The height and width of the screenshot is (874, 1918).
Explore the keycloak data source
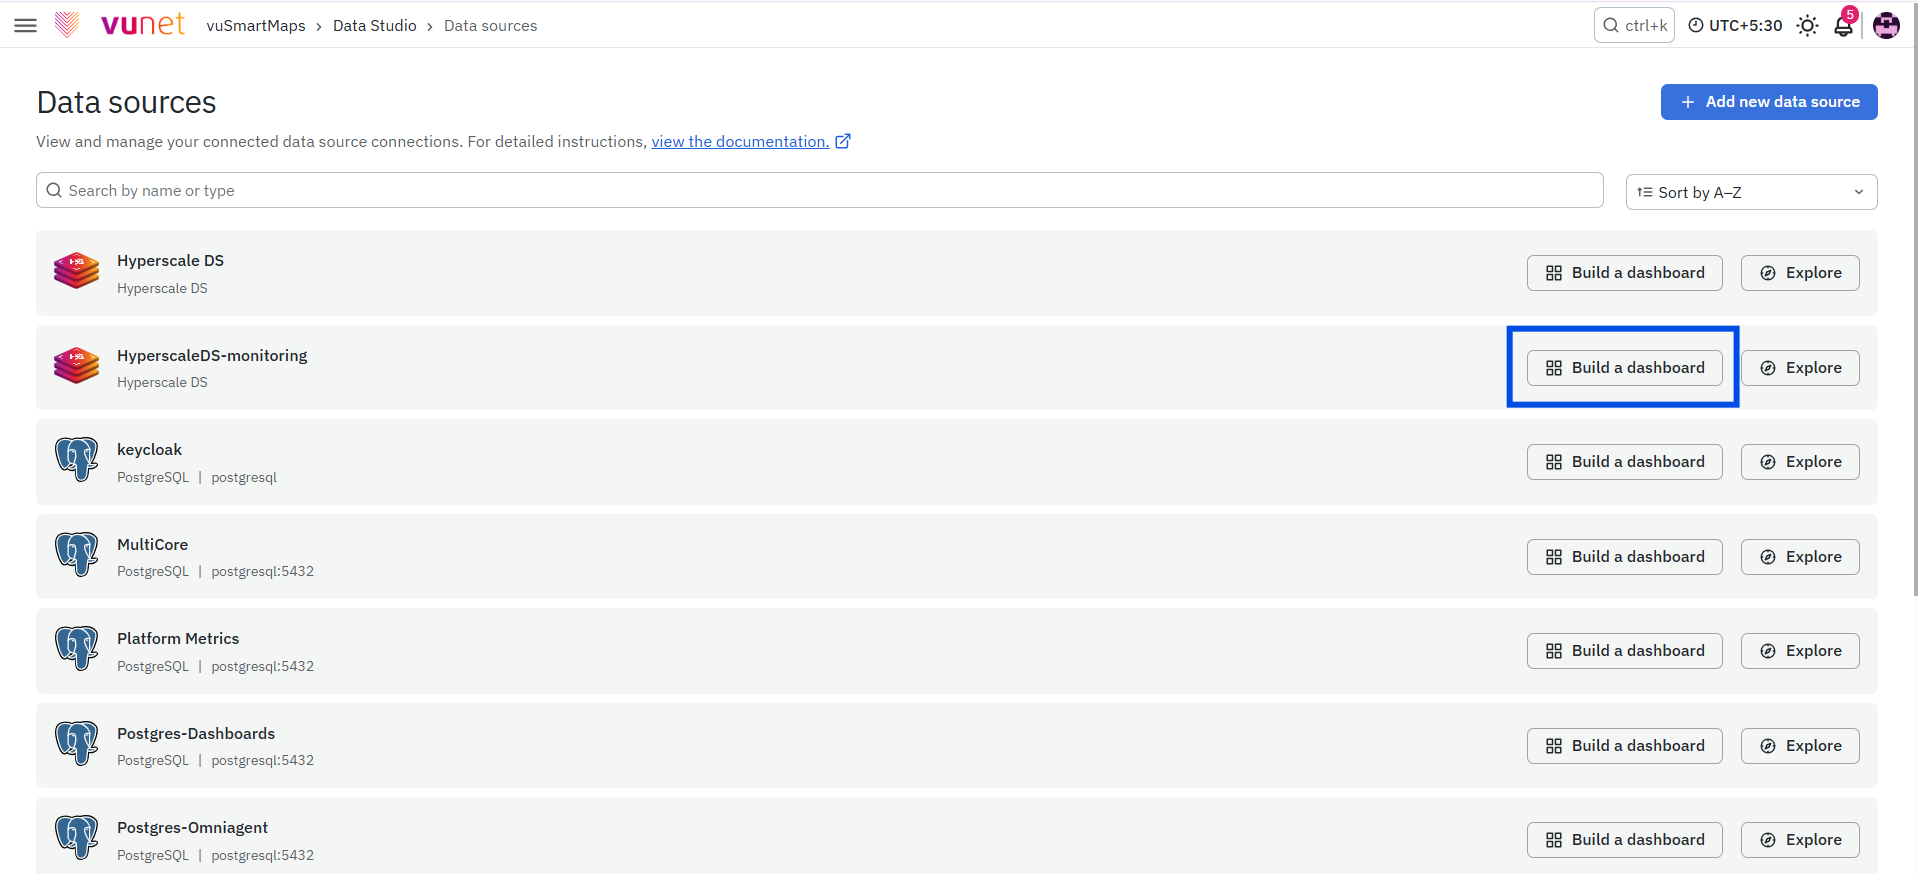pyautogui.click(x=1800, y=462)
